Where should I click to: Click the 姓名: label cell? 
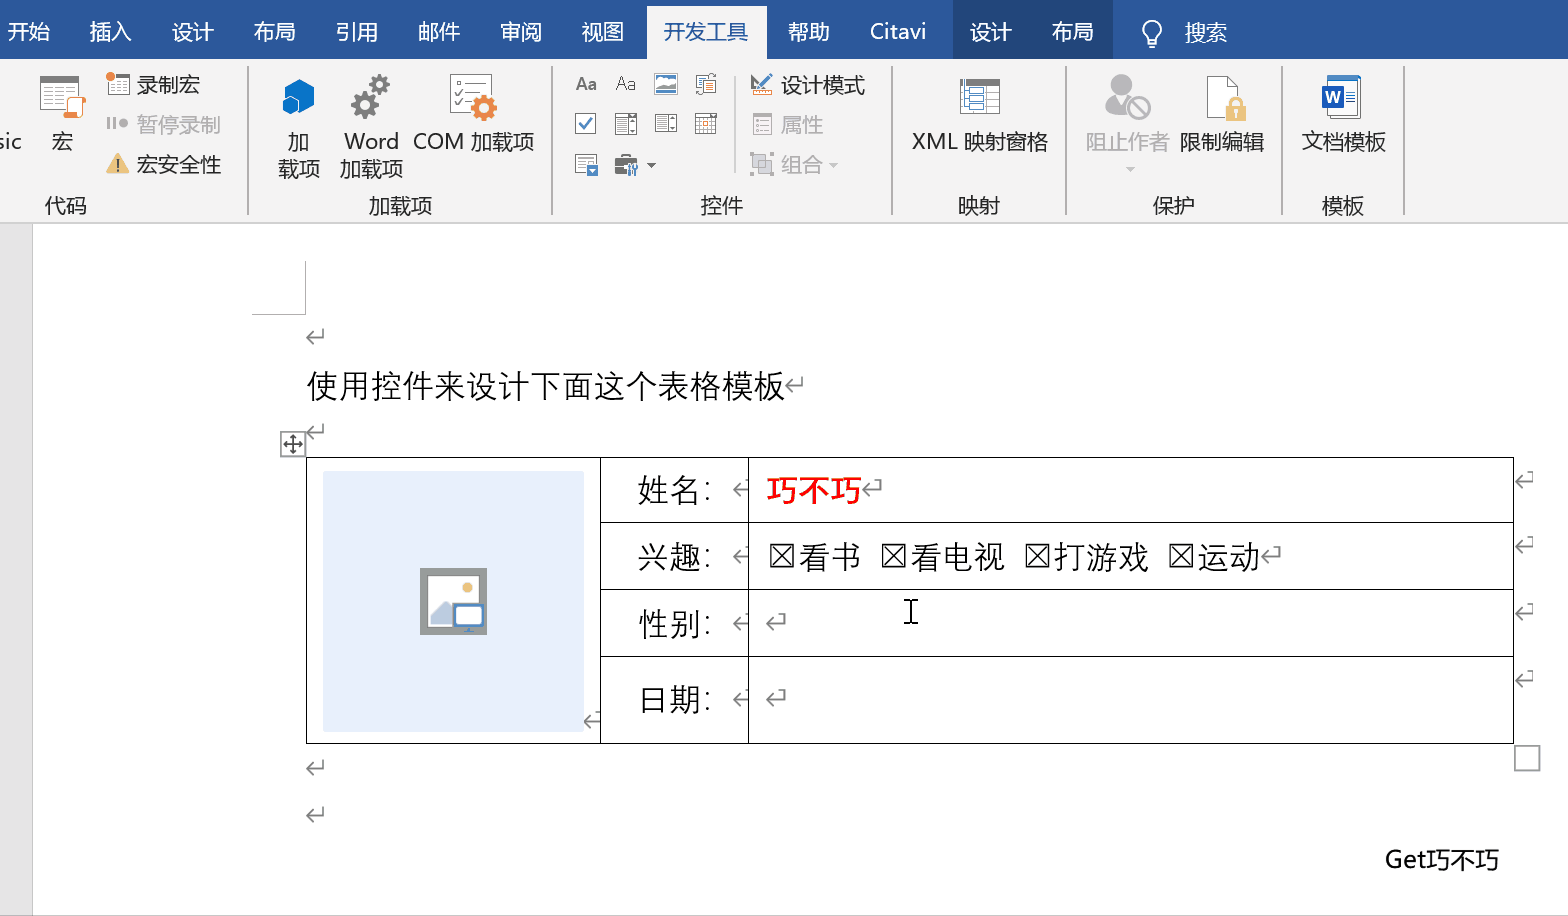(675, 490)
